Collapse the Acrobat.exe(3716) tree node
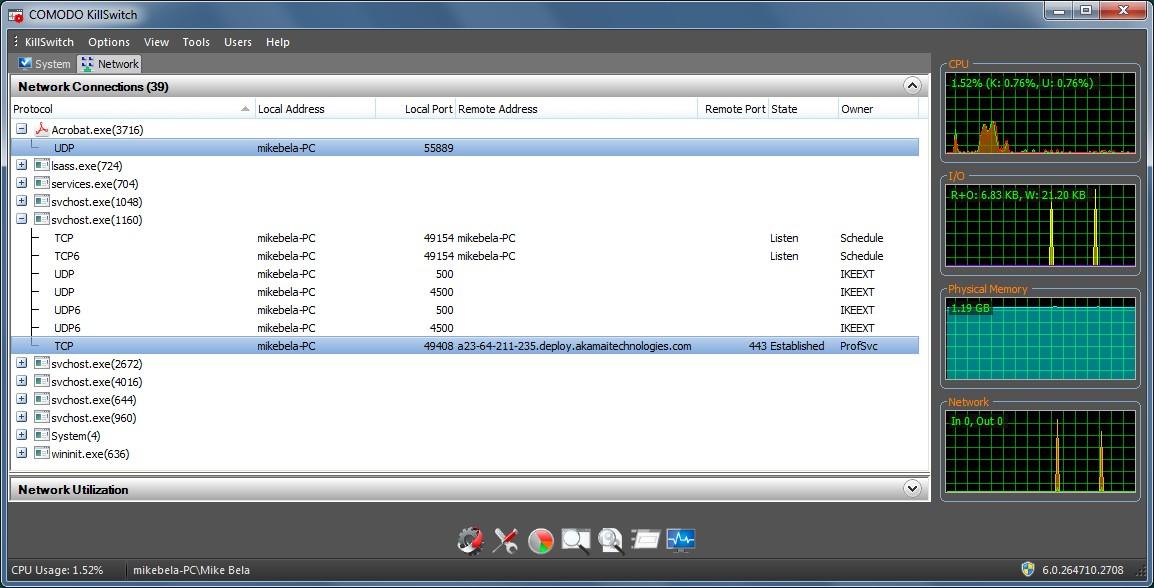The width and height of the screenshot is (1154, 588). (21, 129)
